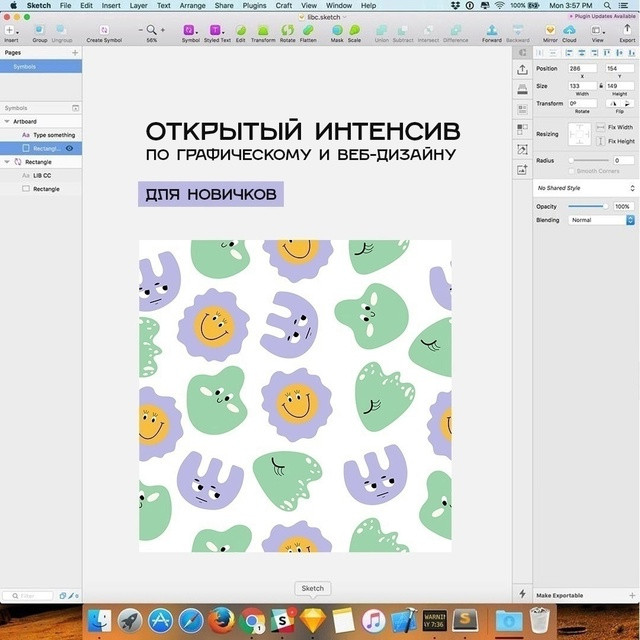The image size is (640, 640).
Task: Toggle the Fix Width resizing option
Action: [x=602, y=128]
